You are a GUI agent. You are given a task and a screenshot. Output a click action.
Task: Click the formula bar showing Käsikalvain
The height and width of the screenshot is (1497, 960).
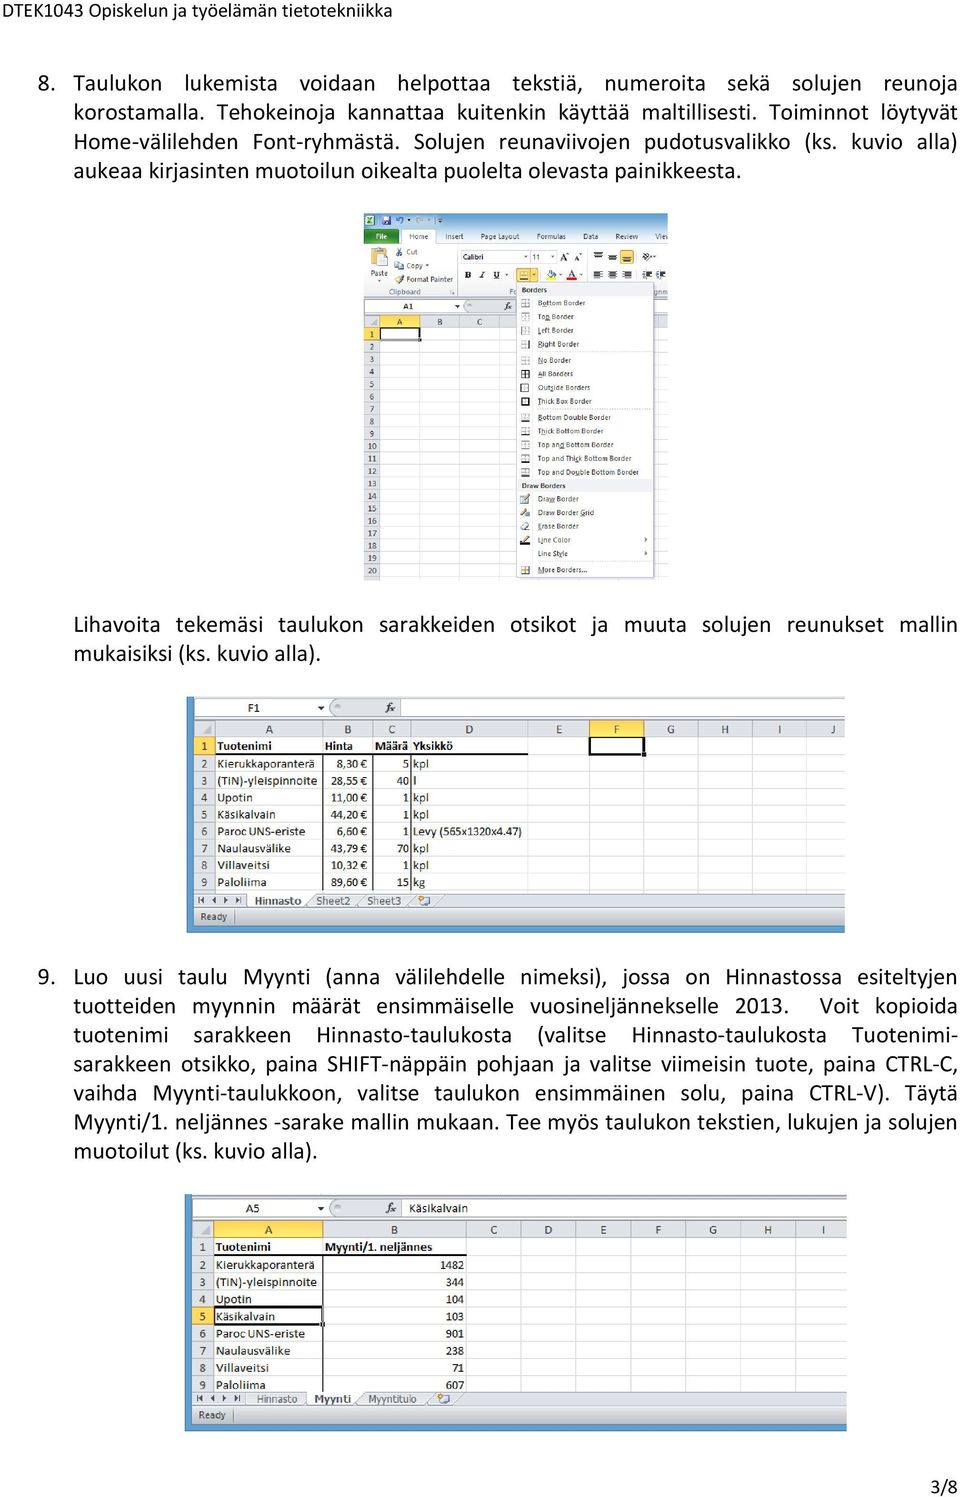click(x=624, y=1209)
